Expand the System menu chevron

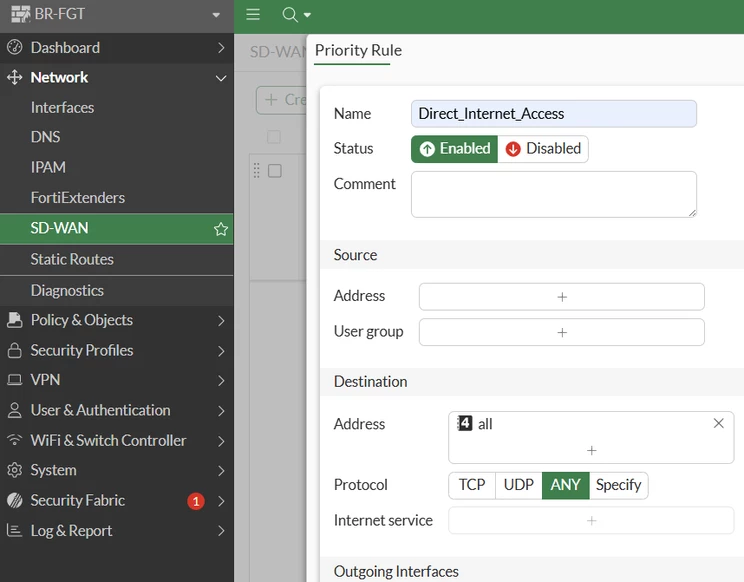point(221,471)
